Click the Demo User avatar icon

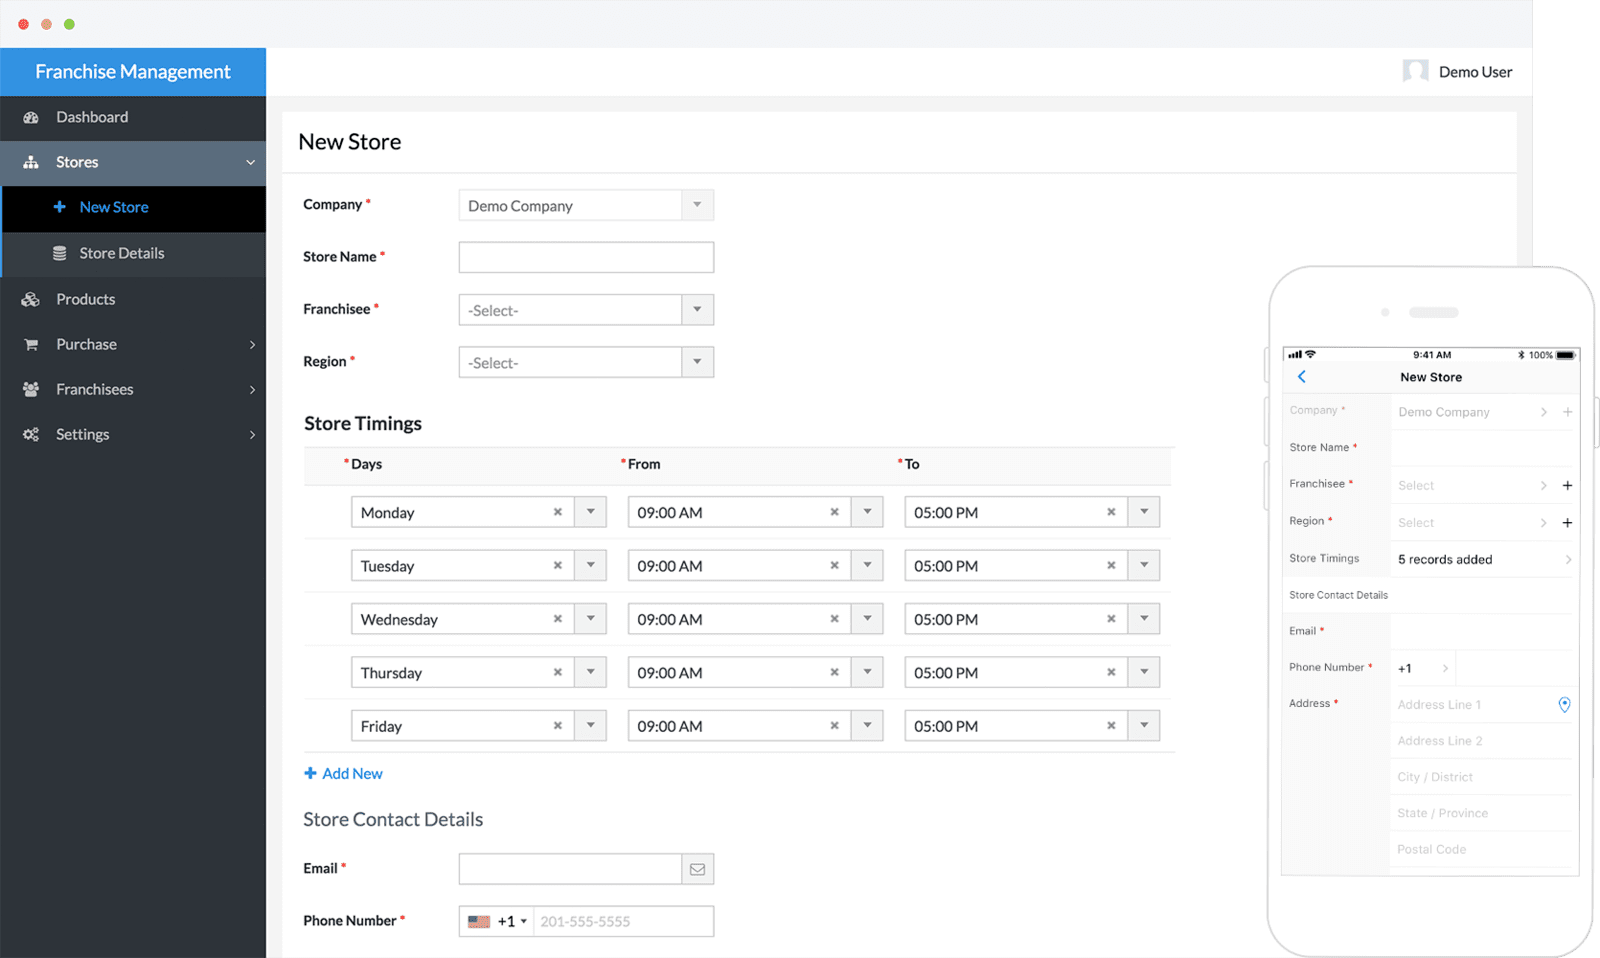coord(1415,71)
